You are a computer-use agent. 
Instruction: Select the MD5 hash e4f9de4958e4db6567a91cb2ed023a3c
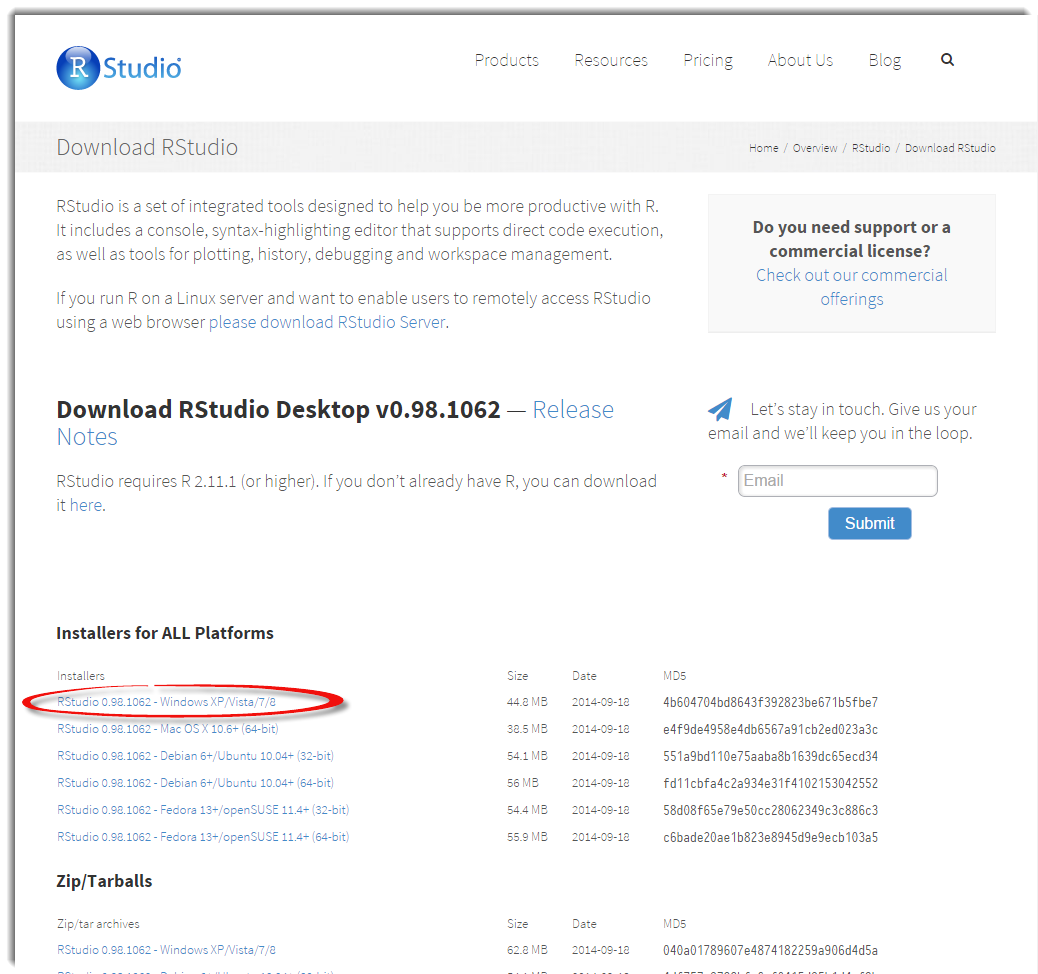point(771,730)
